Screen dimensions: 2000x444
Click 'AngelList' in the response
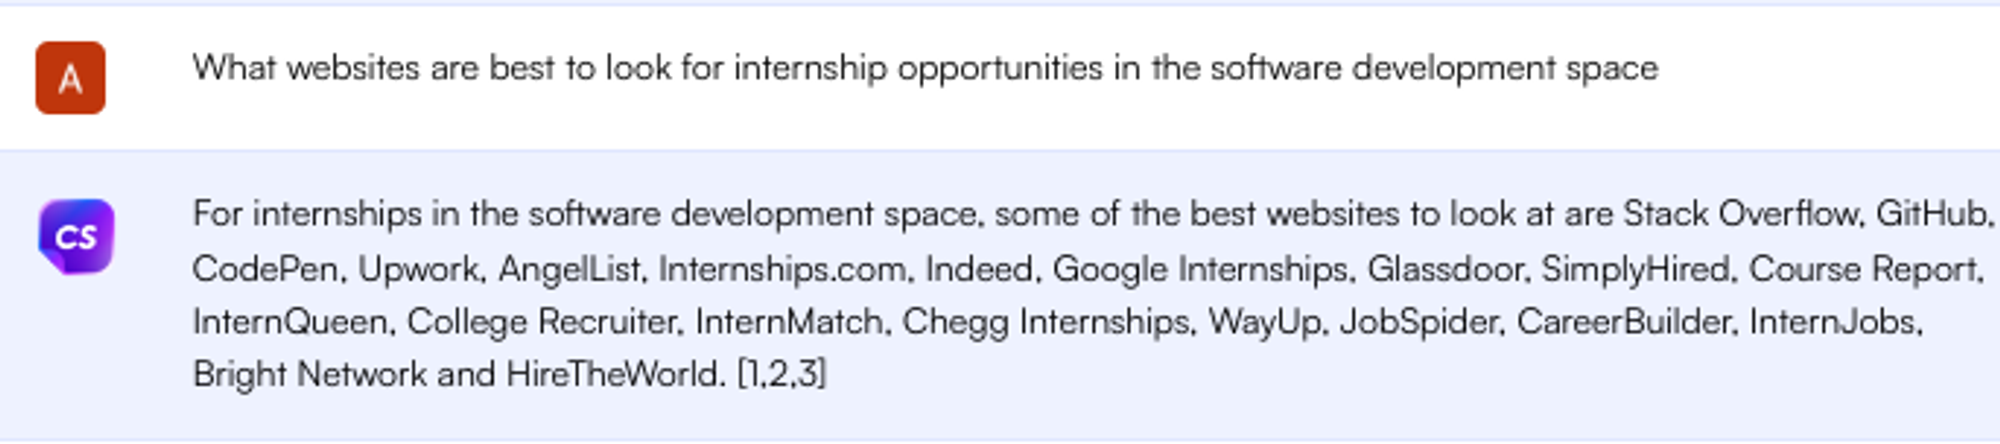pyautogui.click(x=570, y=269)
